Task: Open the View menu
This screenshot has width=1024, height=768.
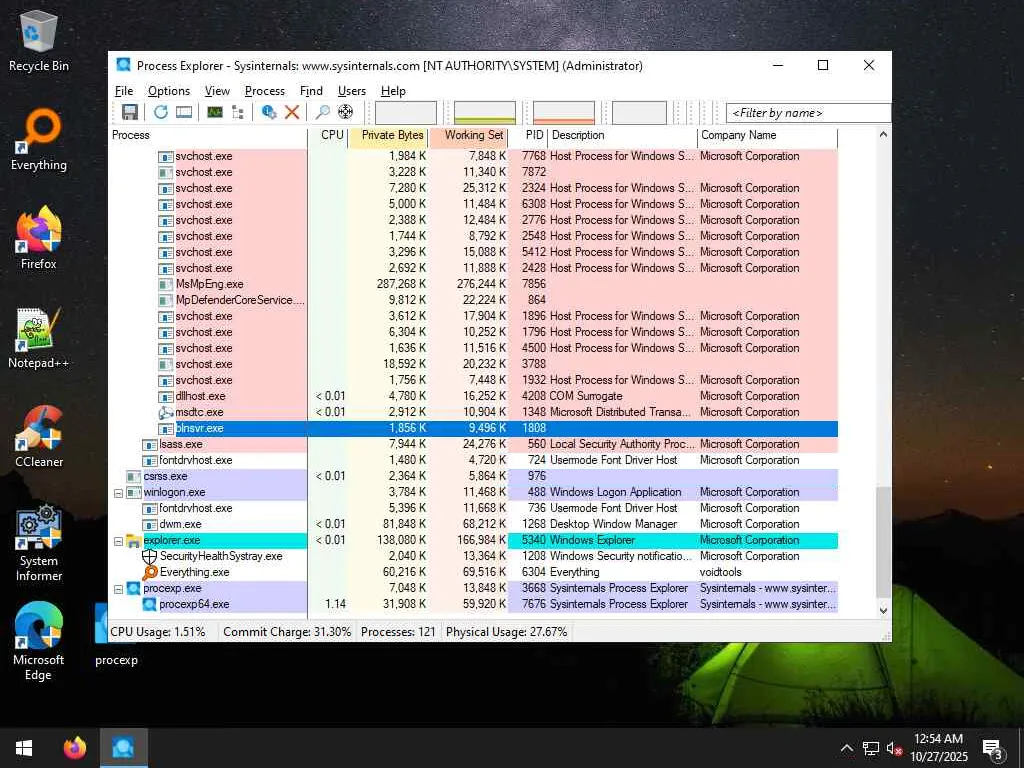Action: (217, 91)
